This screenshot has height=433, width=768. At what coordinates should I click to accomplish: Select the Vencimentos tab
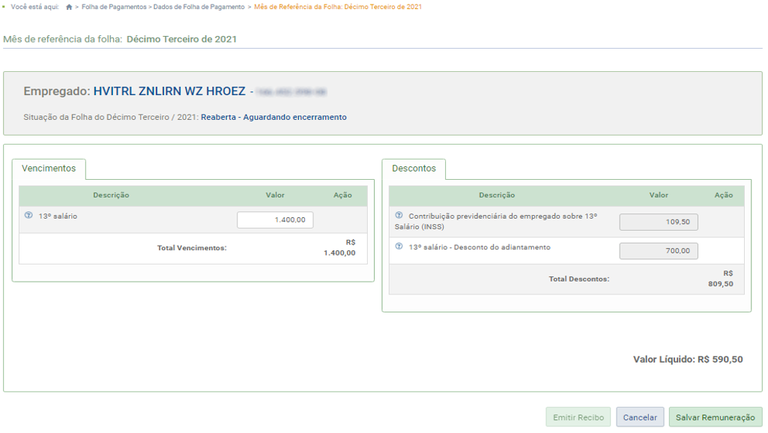coord(49,169)
